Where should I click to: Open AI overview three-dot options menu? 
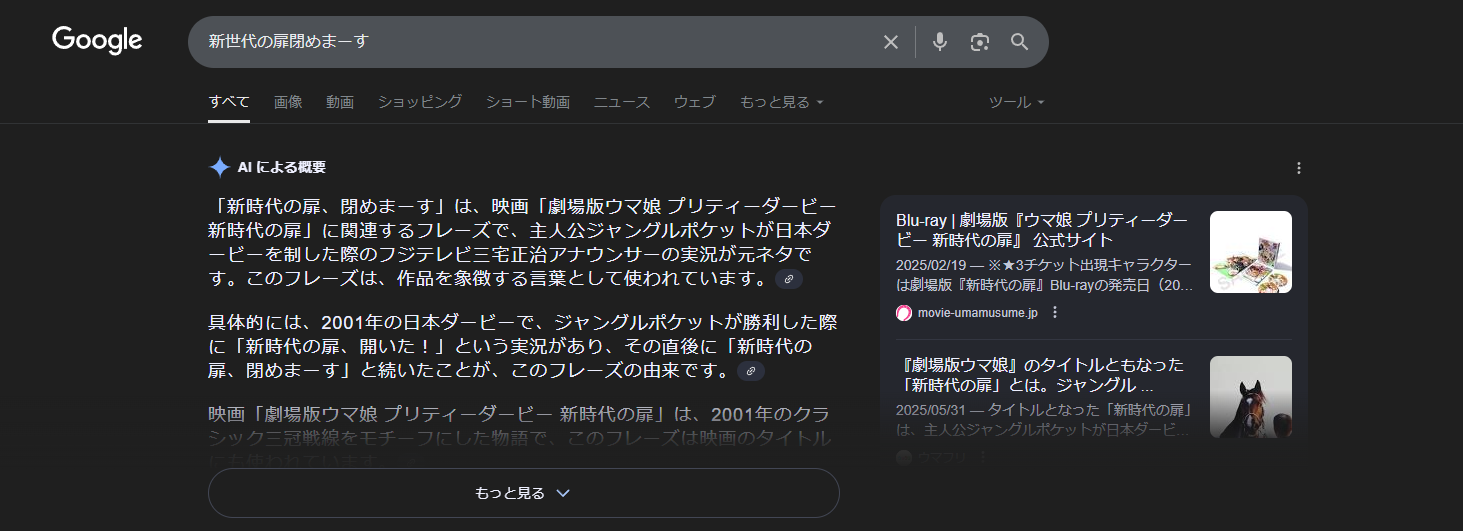1298,168
